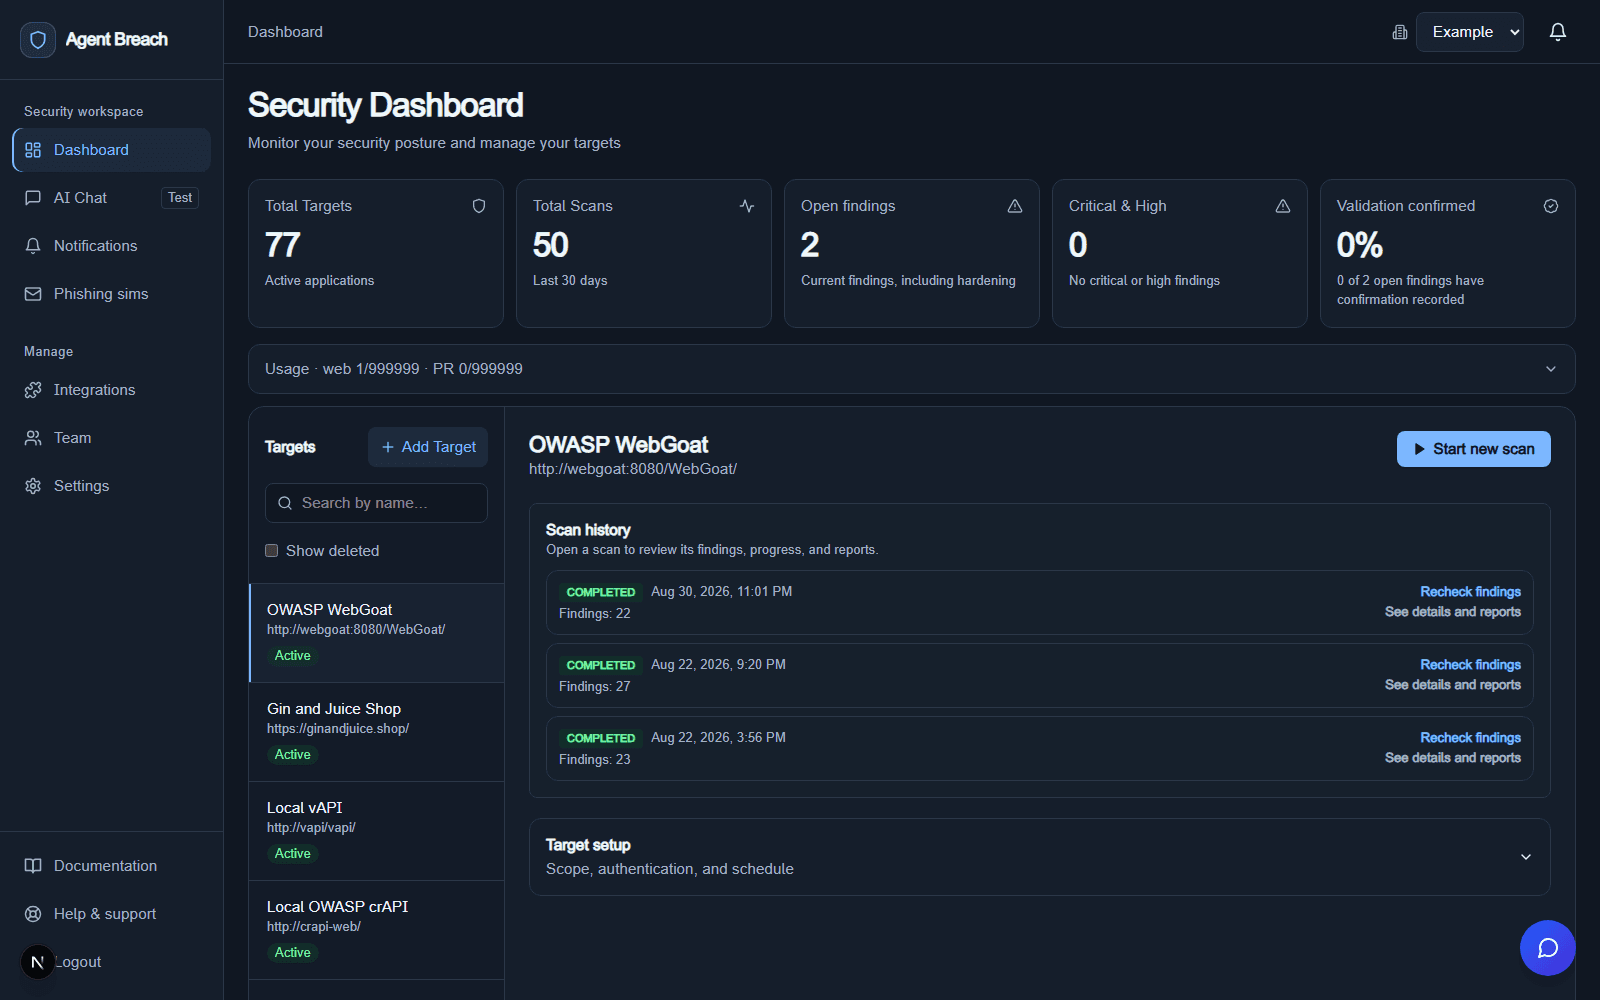Image resolution: width=1600 pixels, height=1000 pixels.
Task: Click the Active badge under Gin and Juice Shop
Action: point(292,755)
